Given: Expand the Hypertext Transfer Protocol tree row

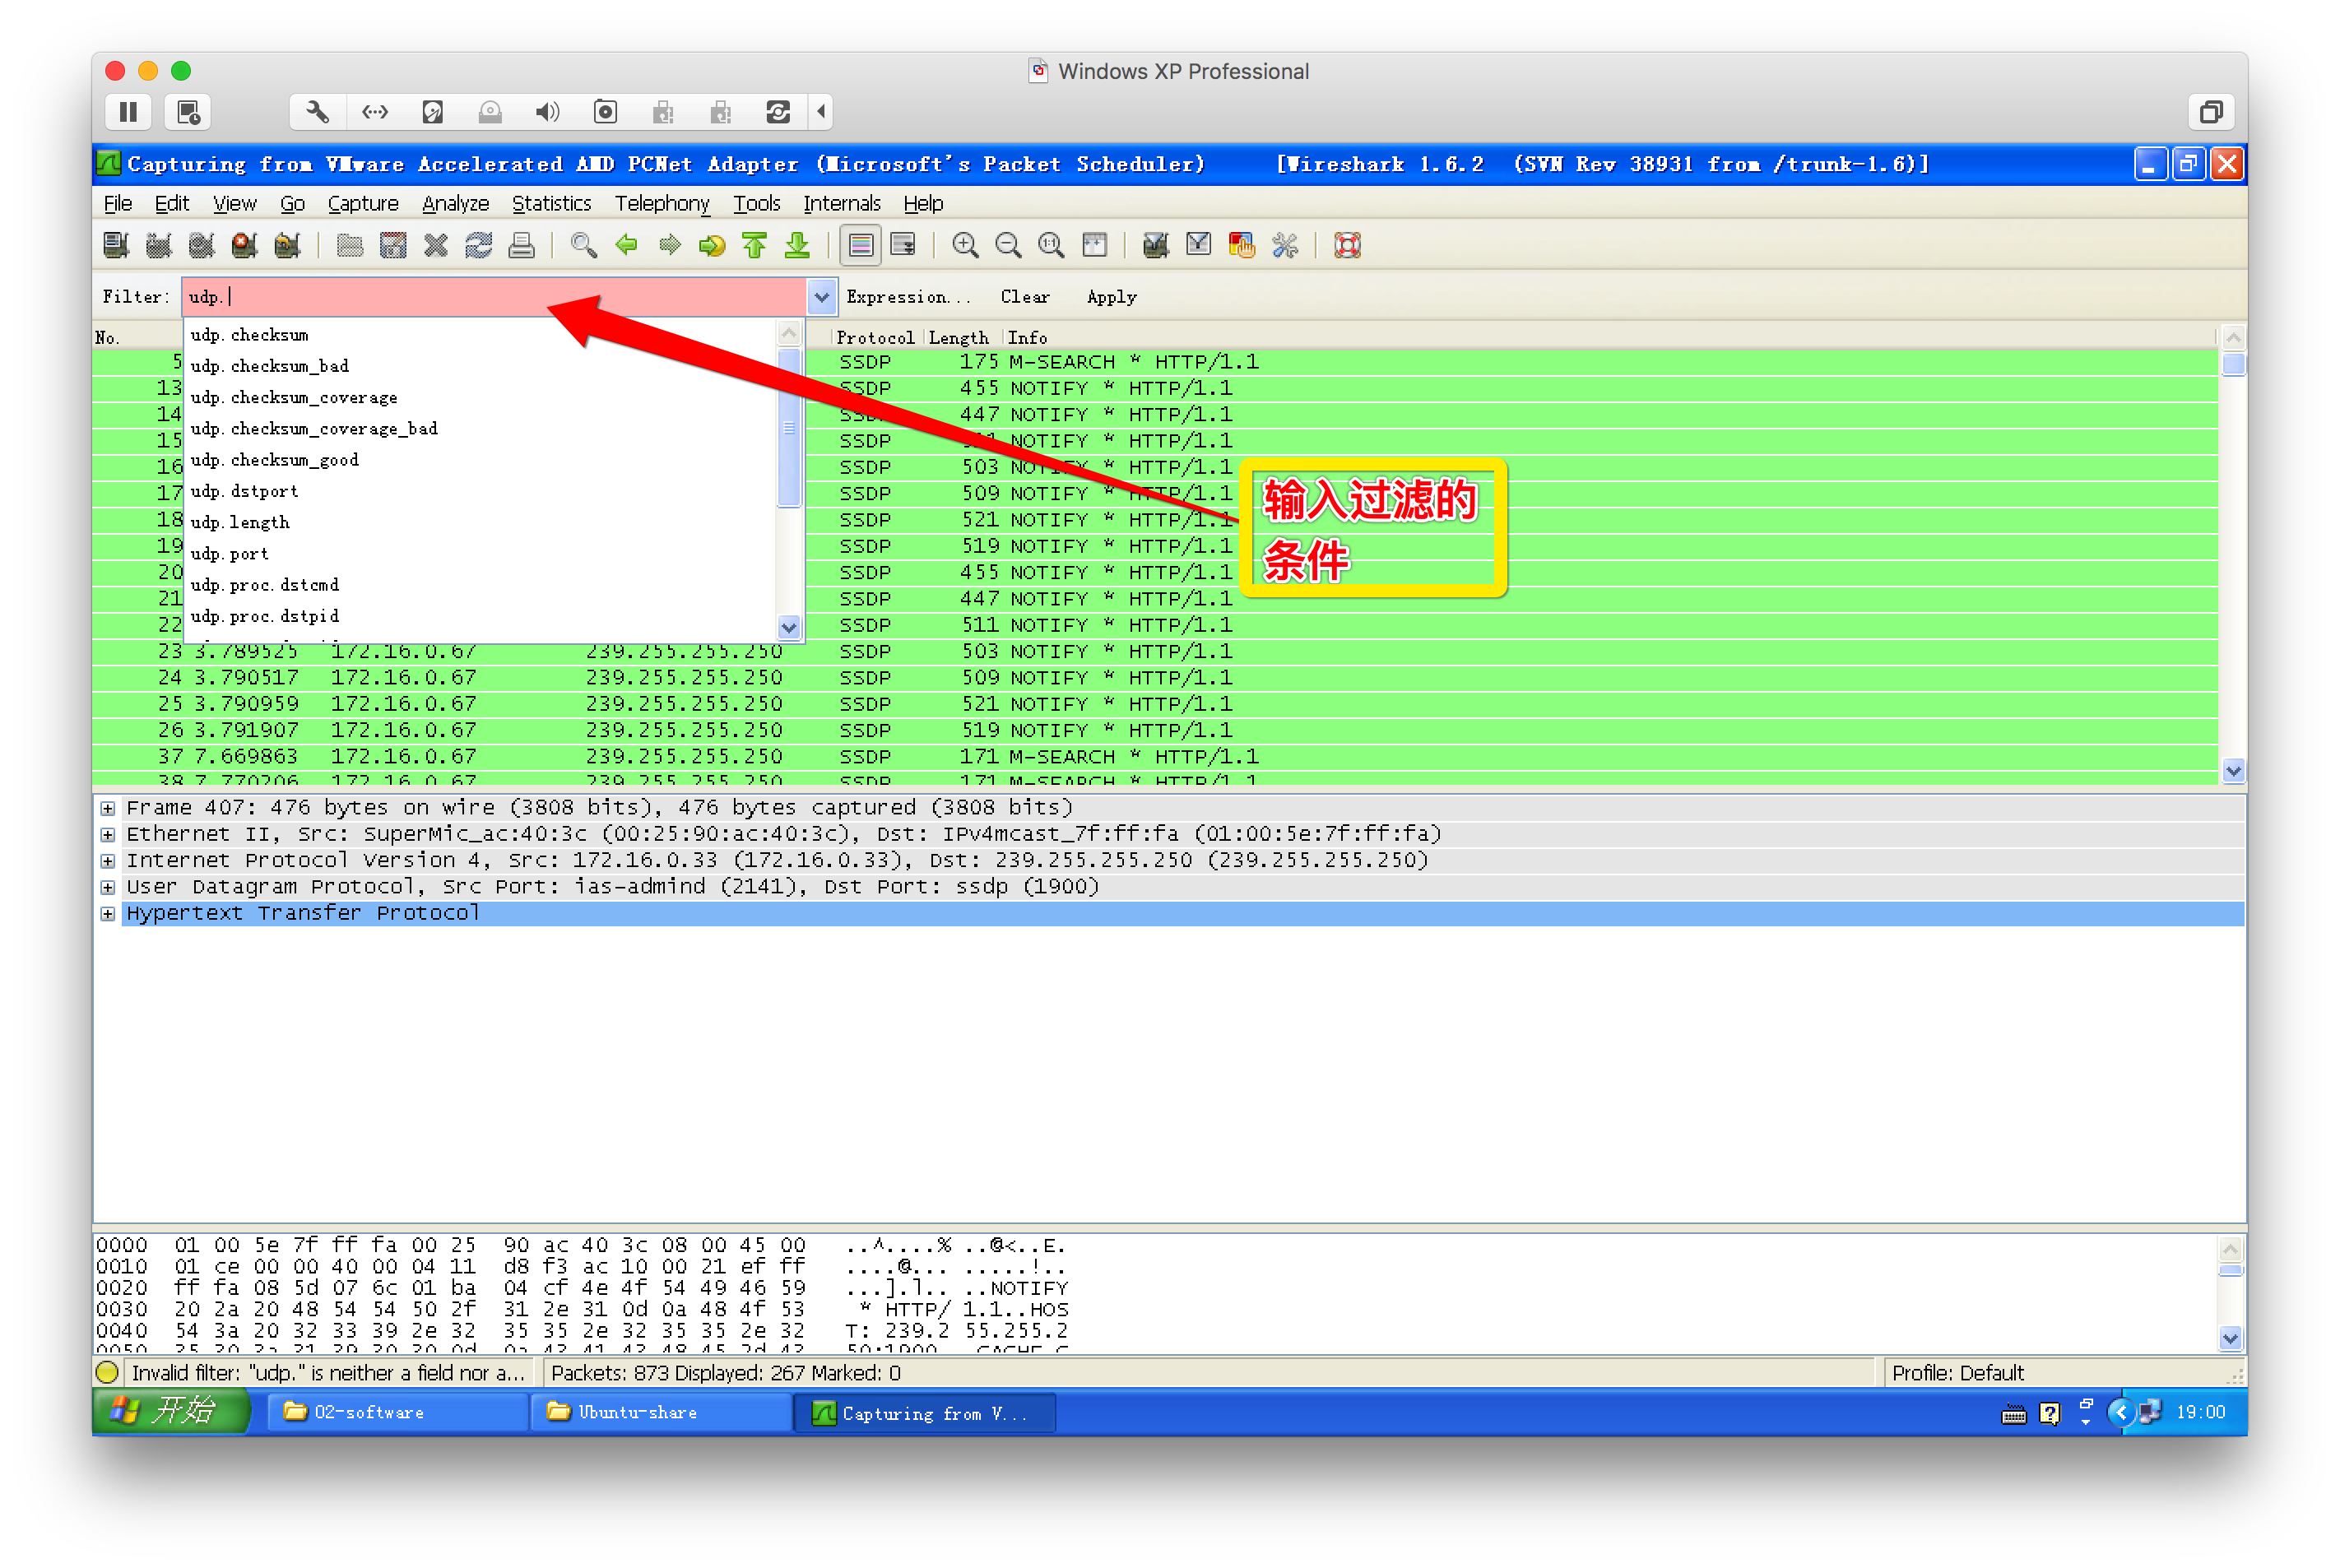Looking at the screenshot, I should coord(108,914).
